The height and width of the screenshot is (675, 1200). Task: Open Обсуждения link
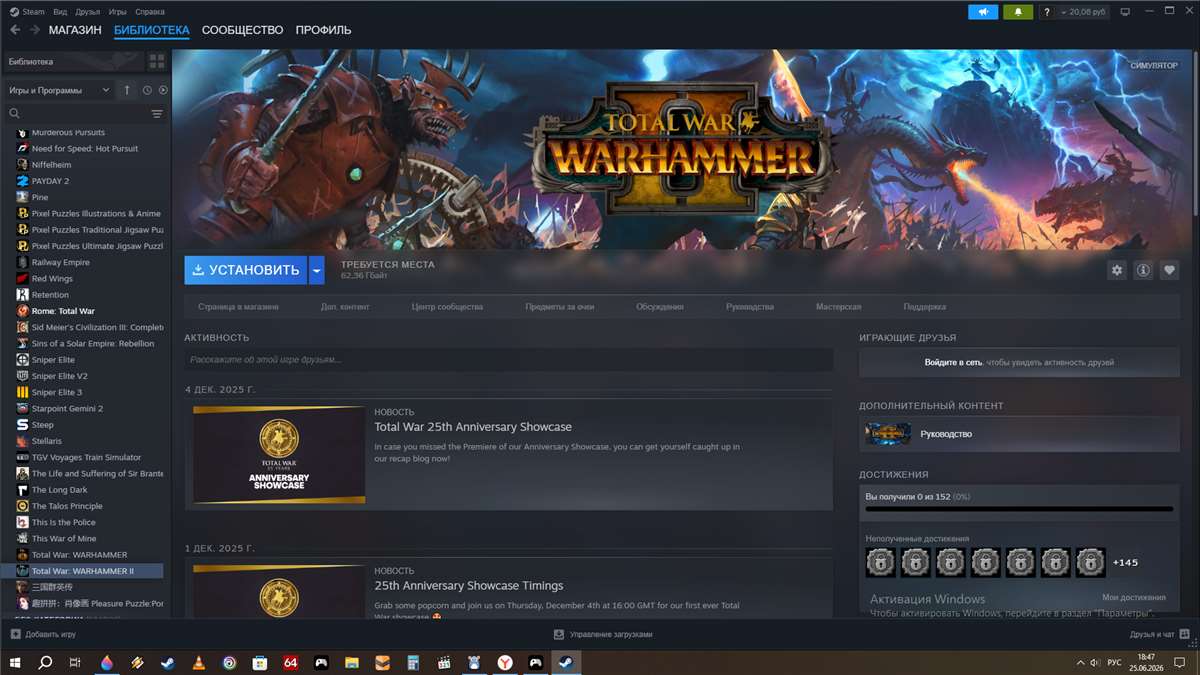[660, 307]
